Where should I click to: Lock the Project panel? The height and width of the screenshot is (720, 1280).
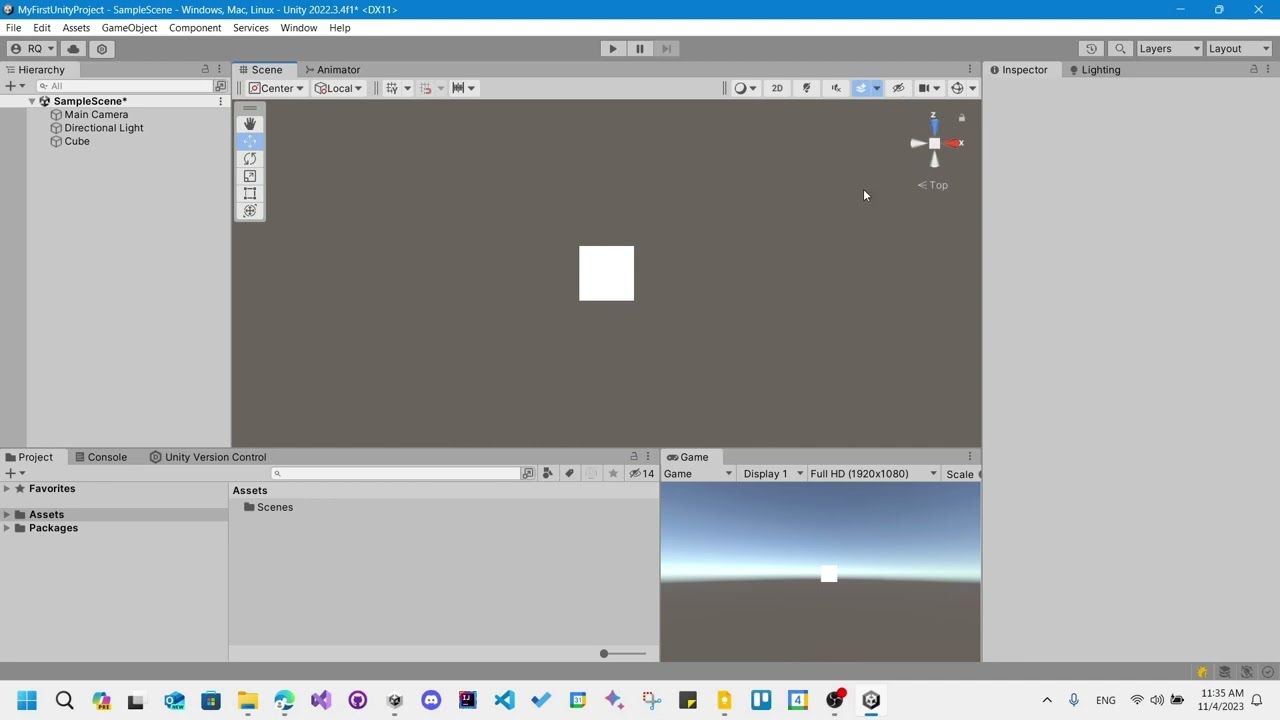[633, 456]
